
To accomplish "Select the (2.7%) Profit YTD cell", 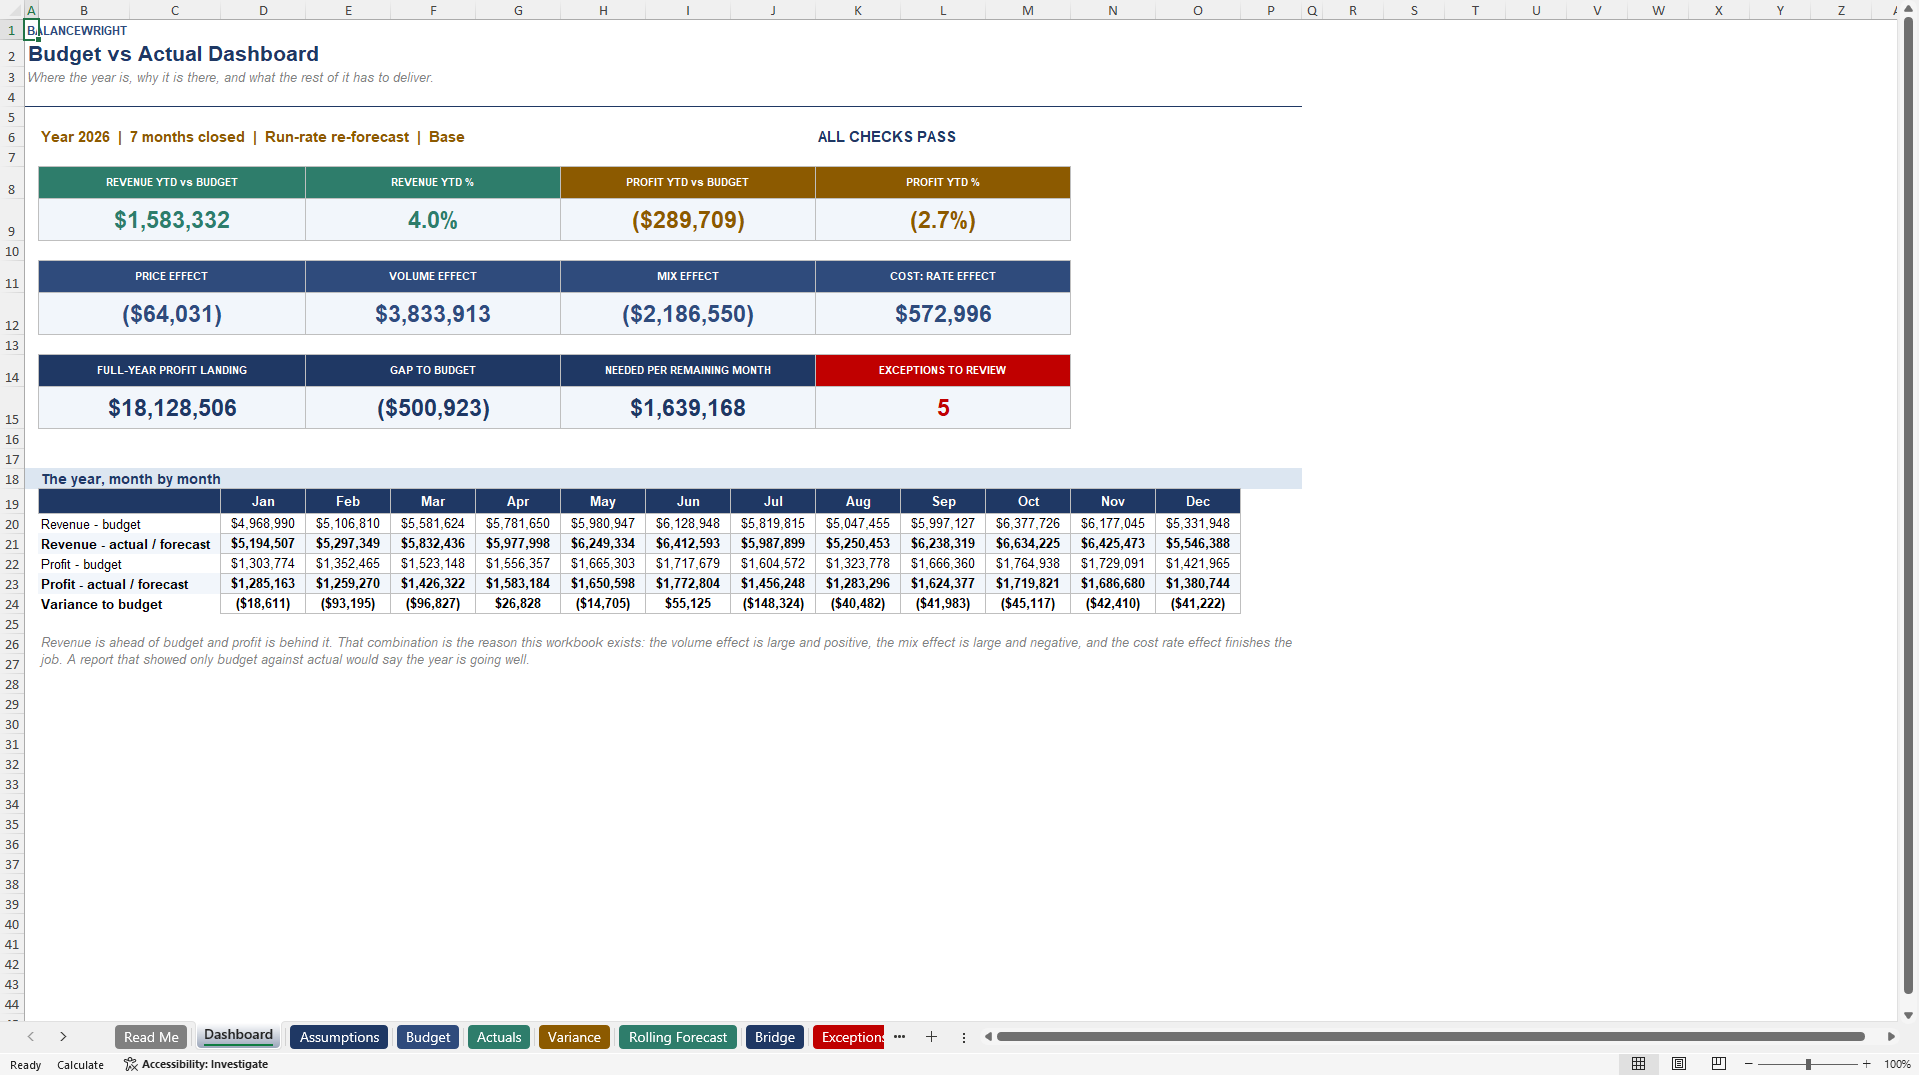I will [943, 220].
